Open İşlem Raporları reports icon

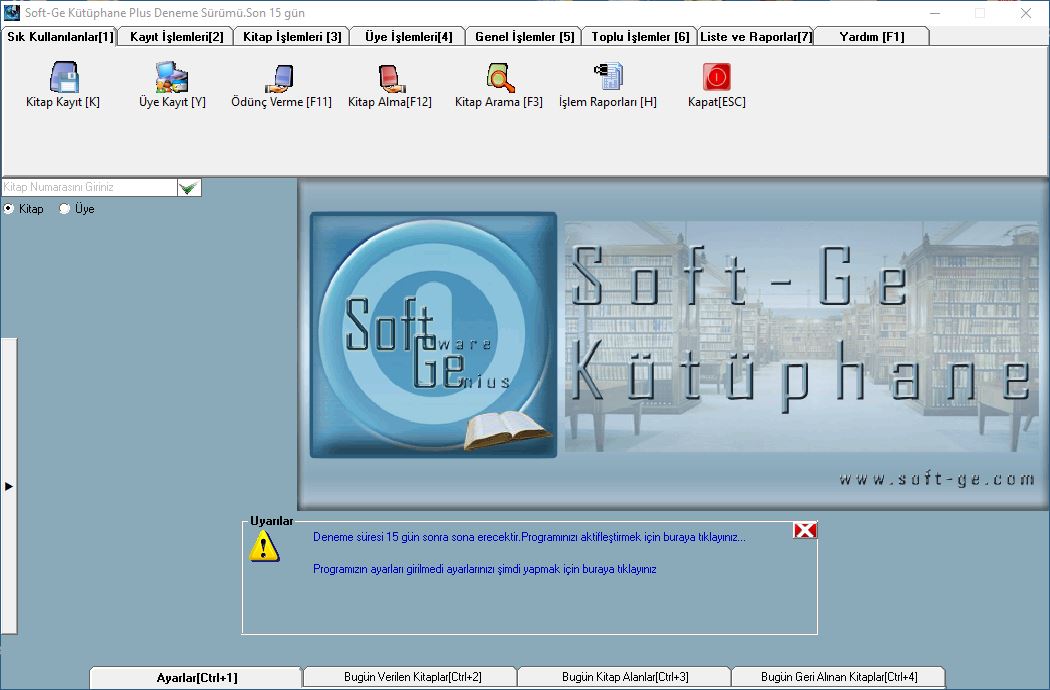(608, 77)
